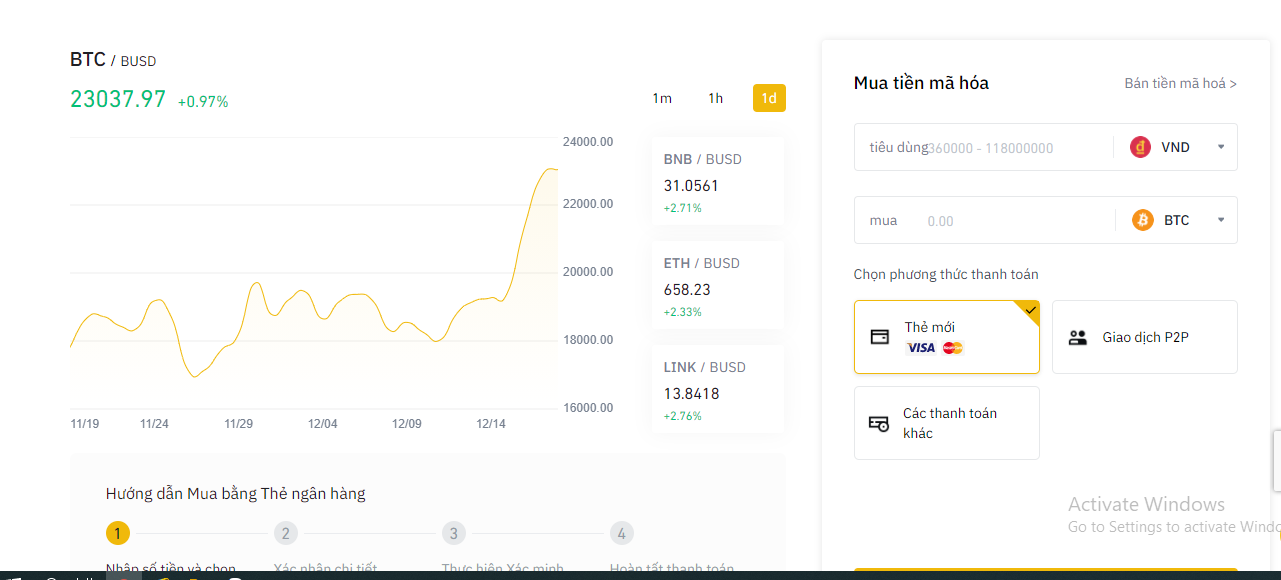Click step 2 circle in the guide

[x=285, y=533]
